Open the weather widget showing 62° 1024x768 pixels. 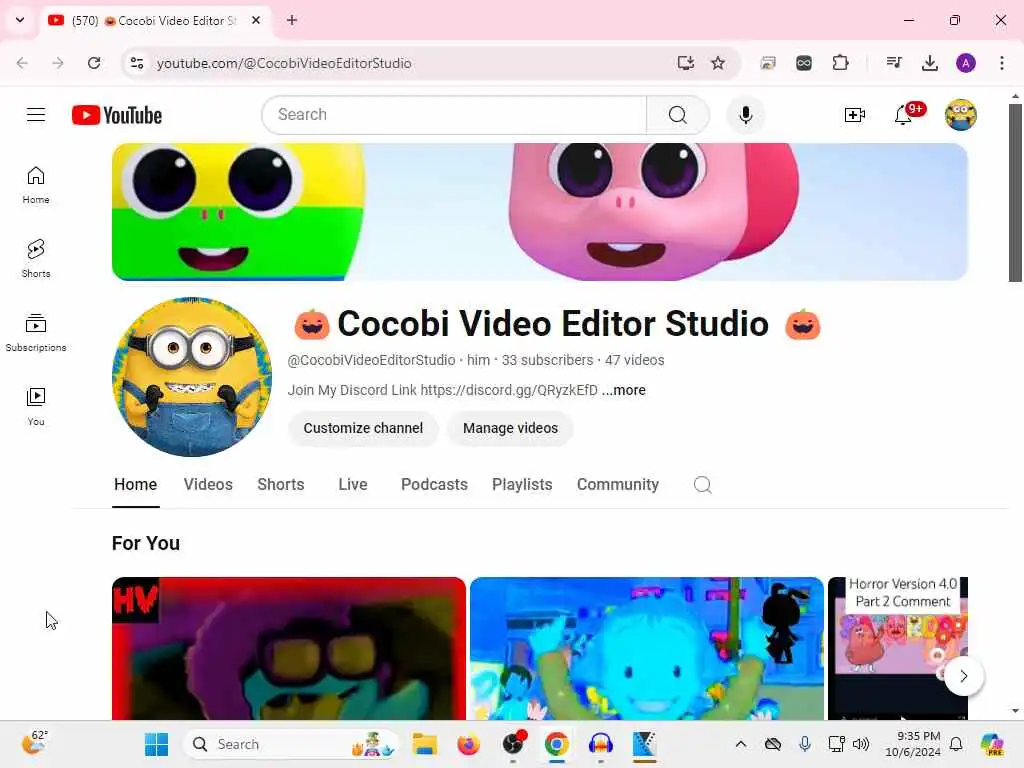click(34, 743)
